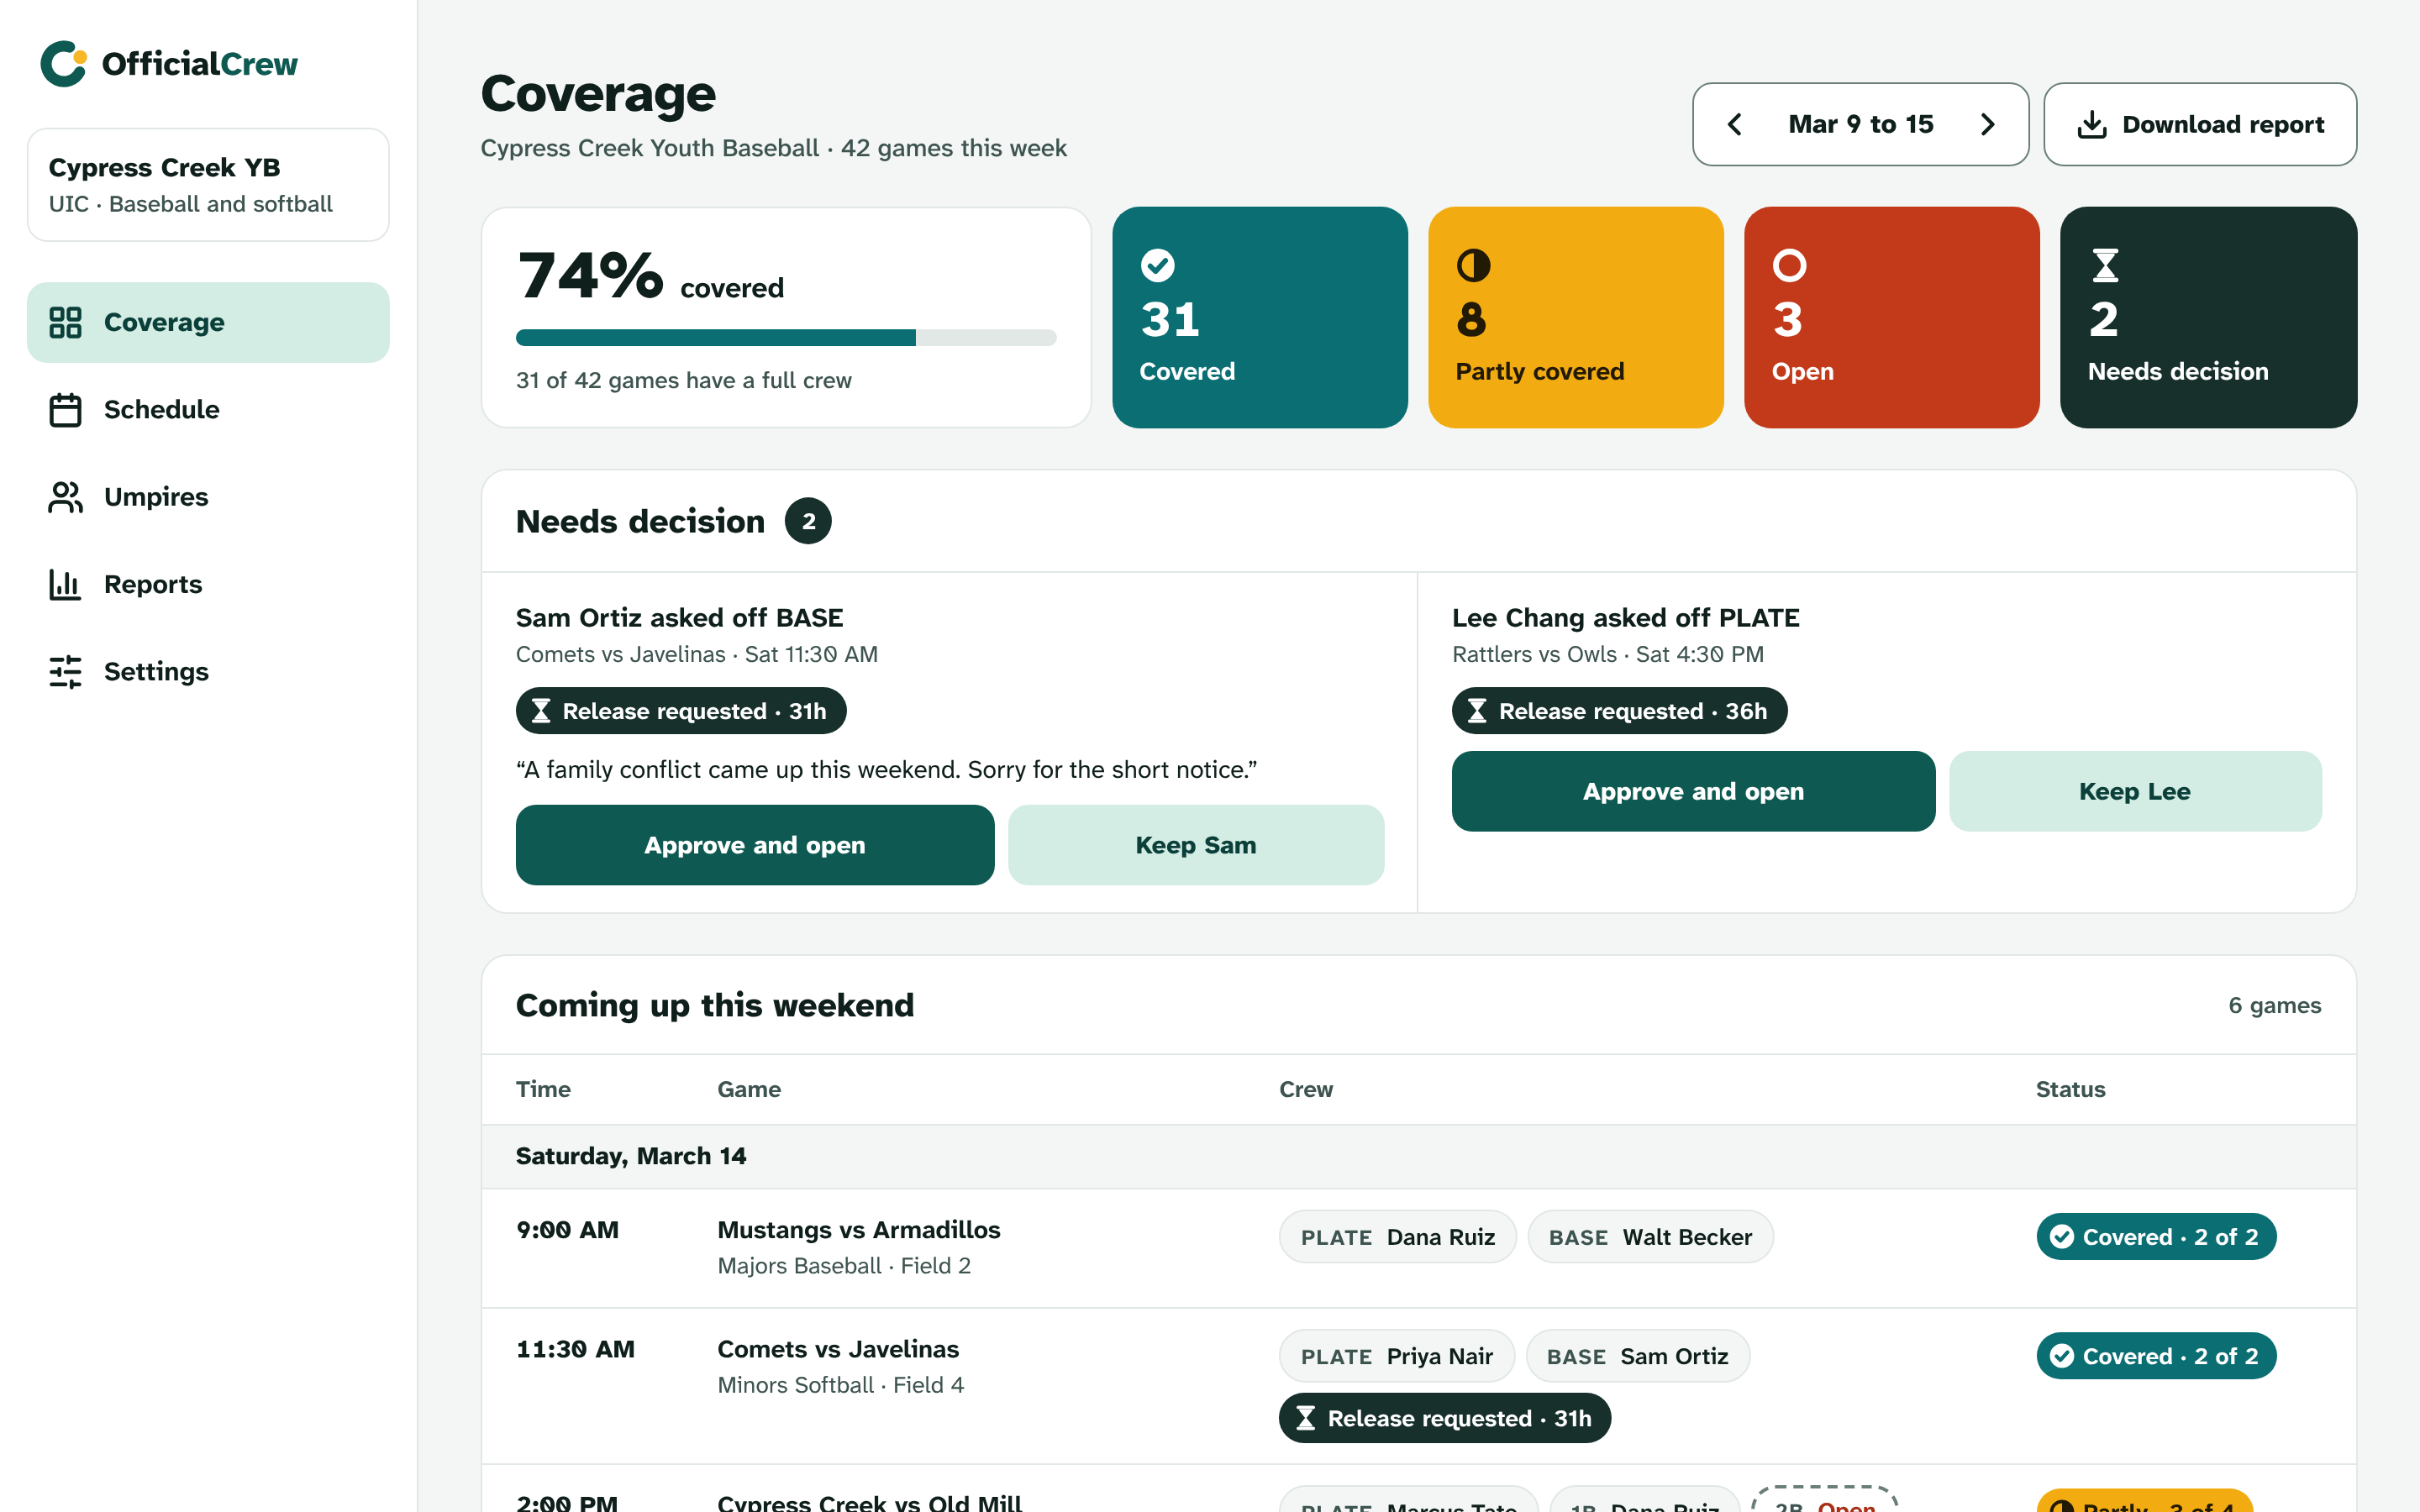2420x1512 pixels.
Task: Click '31 of 42 games have a full crew'
Action: point(684,380)
